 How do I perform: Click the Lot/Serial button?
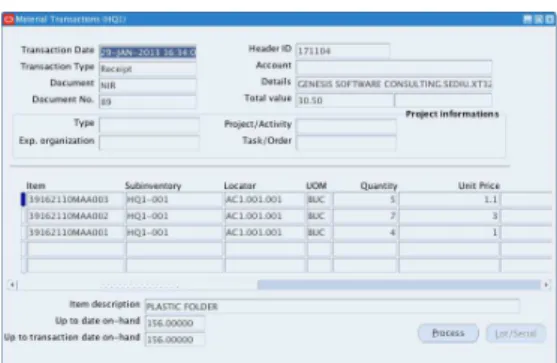coord(515,334)
